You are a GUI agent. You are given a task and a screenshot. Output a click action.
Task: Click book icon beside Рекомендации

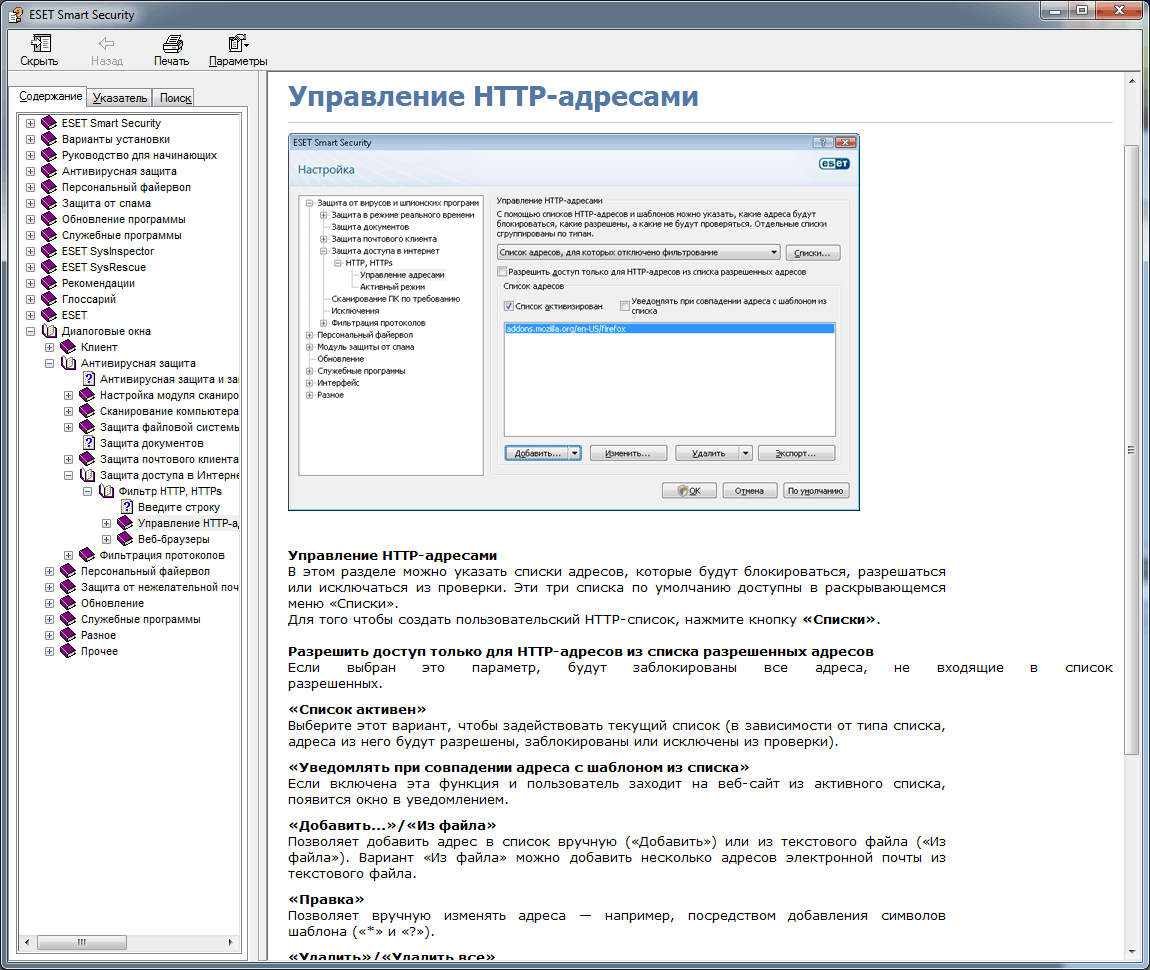coord(49,283)
